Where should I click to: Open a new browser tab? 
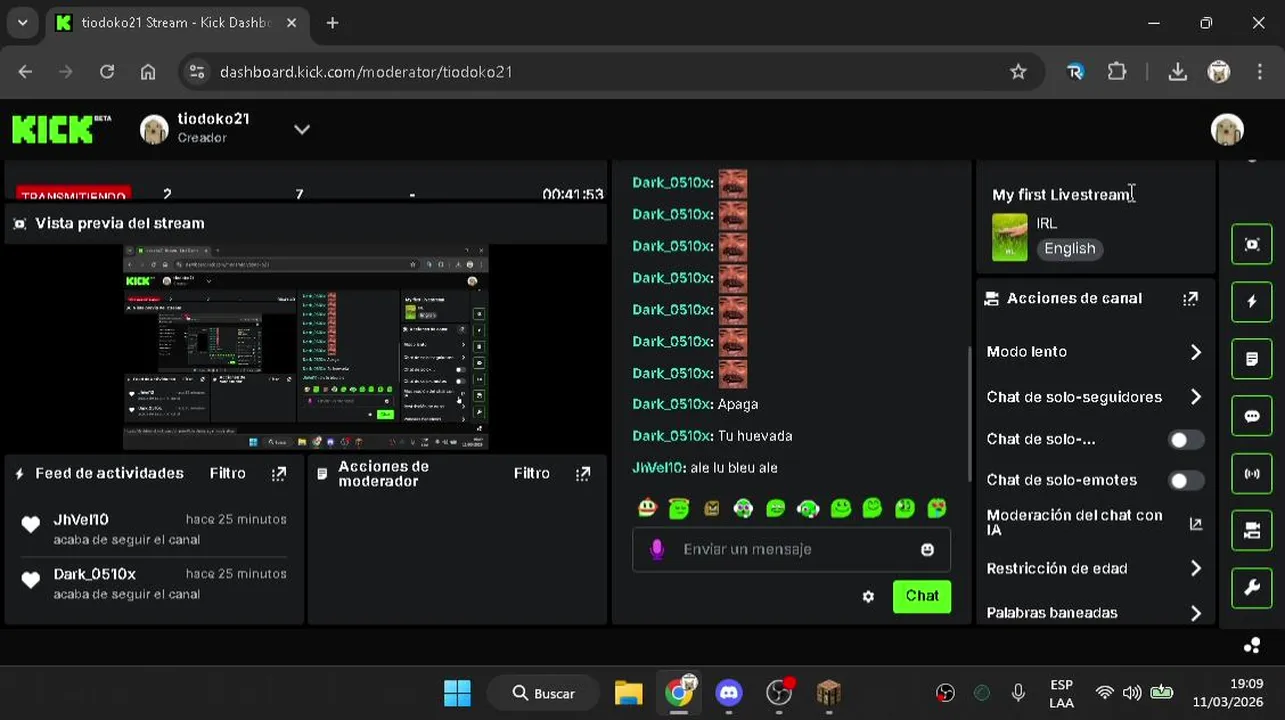coord(332,23)
